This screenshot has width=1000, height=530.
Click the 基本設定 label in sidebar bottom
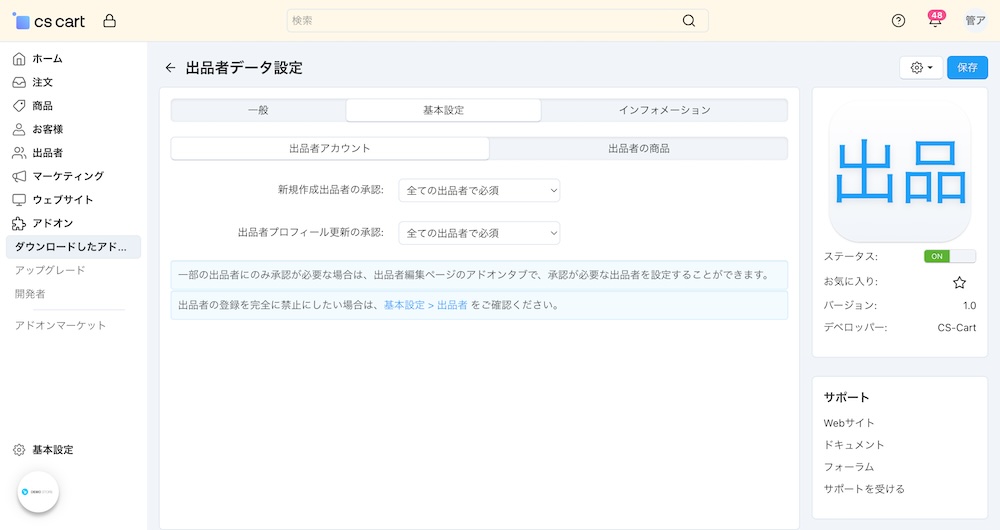pyautogui.click(x=53, y=450)
